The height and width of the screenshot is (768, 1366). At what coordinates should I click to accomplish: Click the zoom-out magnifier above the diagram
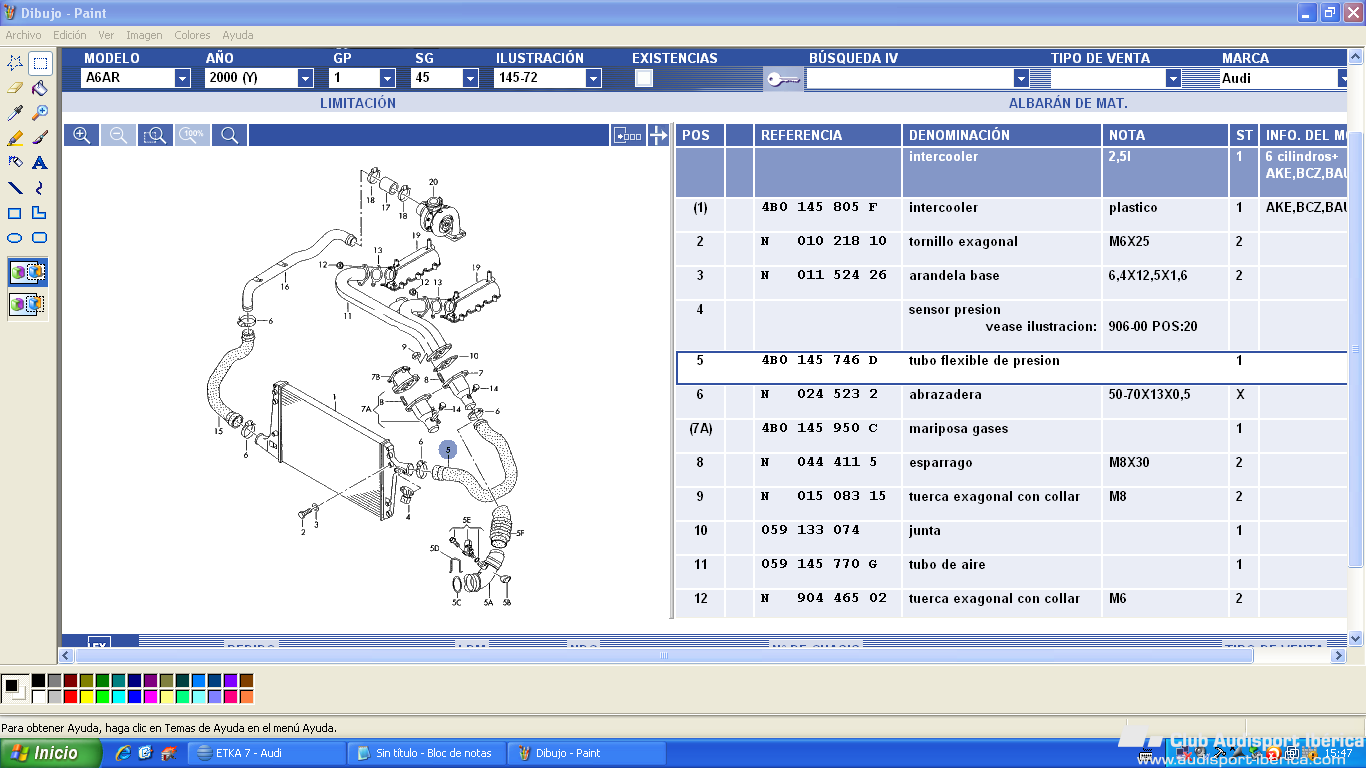tap(118, 135)
